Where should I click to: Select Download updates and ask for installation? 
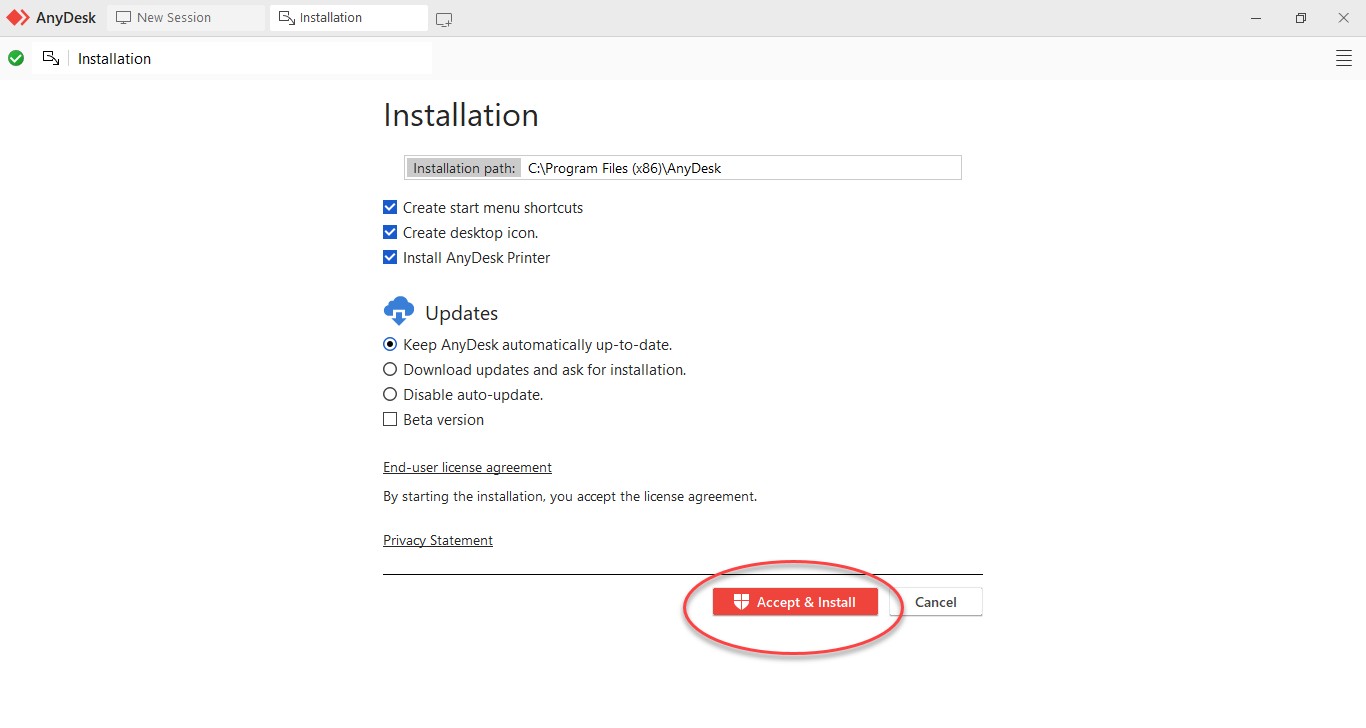390,370
